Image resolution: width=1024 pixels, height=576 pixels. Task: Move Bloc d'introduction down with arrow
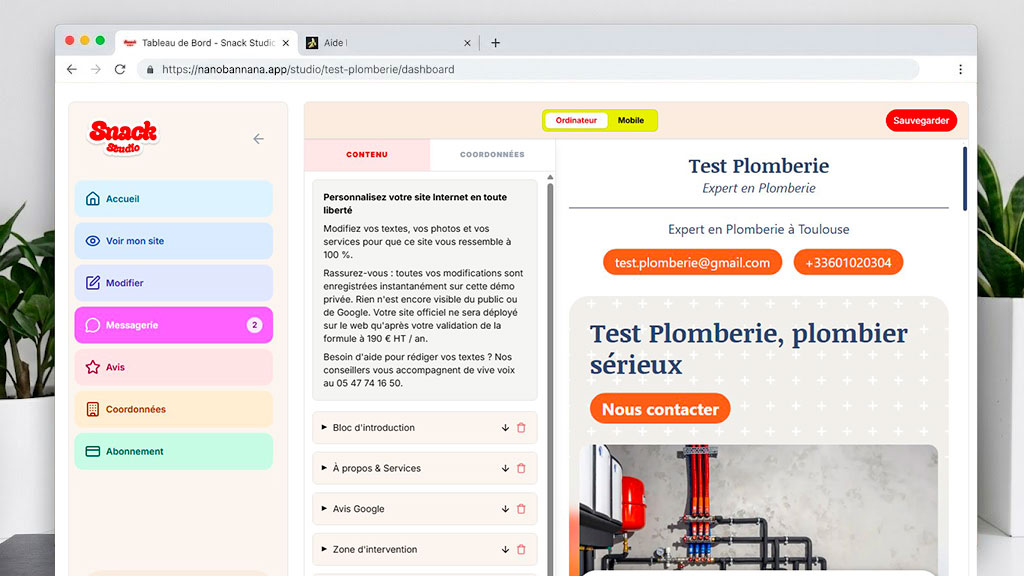(505, 428)
